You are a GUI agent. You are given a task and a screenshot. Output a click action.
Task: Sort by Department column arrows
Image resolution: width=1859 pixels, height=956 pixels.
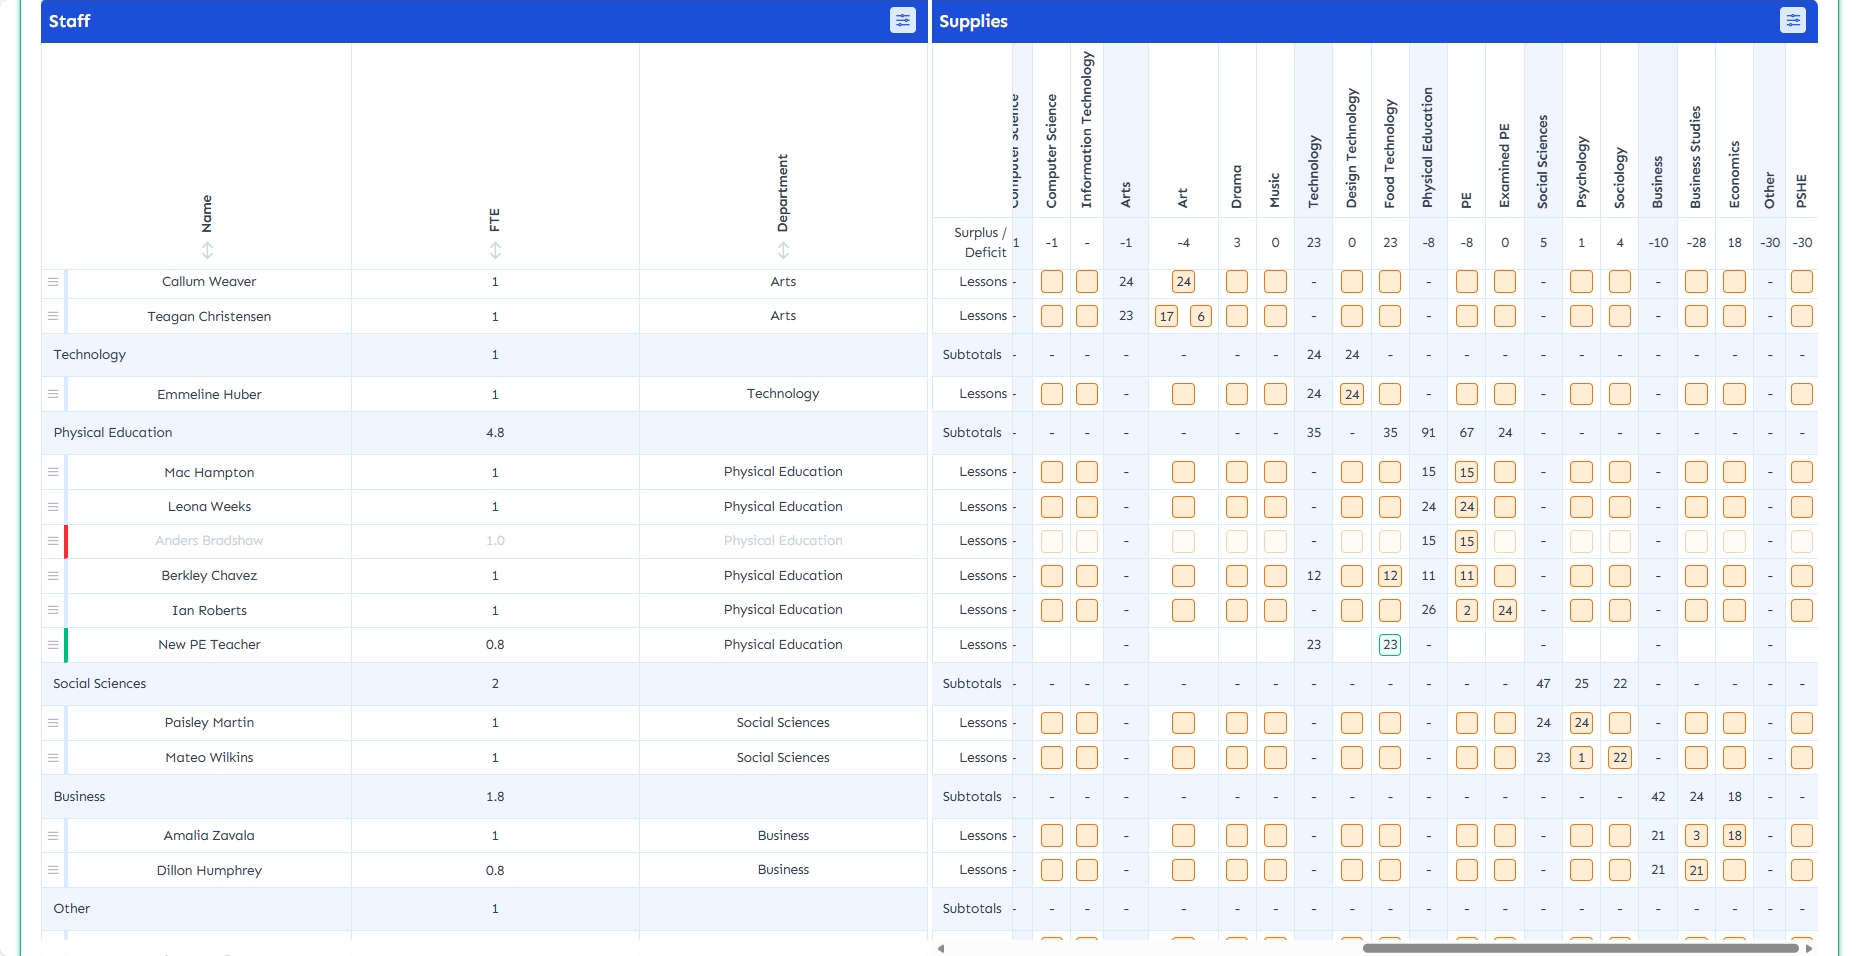(783, 250)
